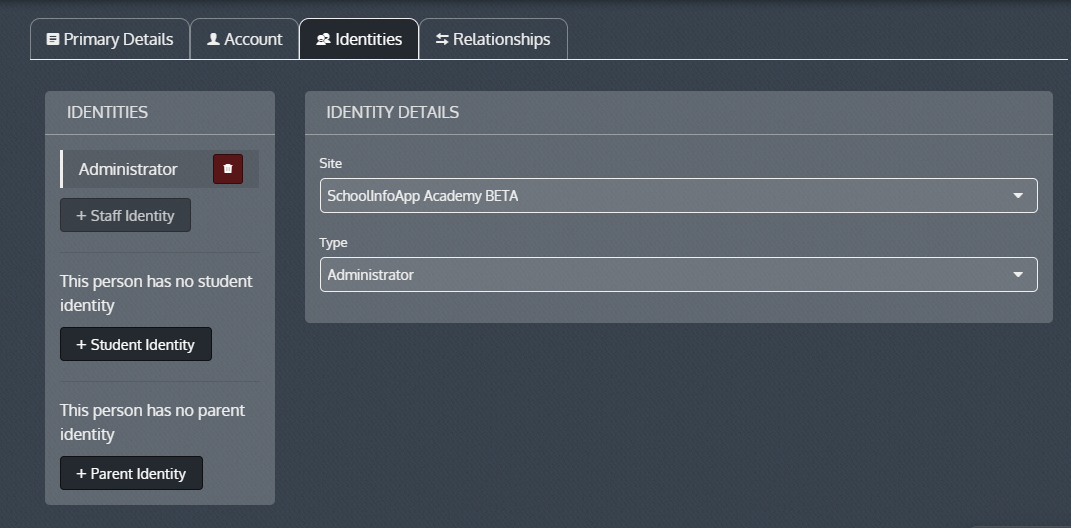The width and height of the screenshot is (1071, 528).
Task: Click the person icon on Account tab
Action: pos(213,40)
